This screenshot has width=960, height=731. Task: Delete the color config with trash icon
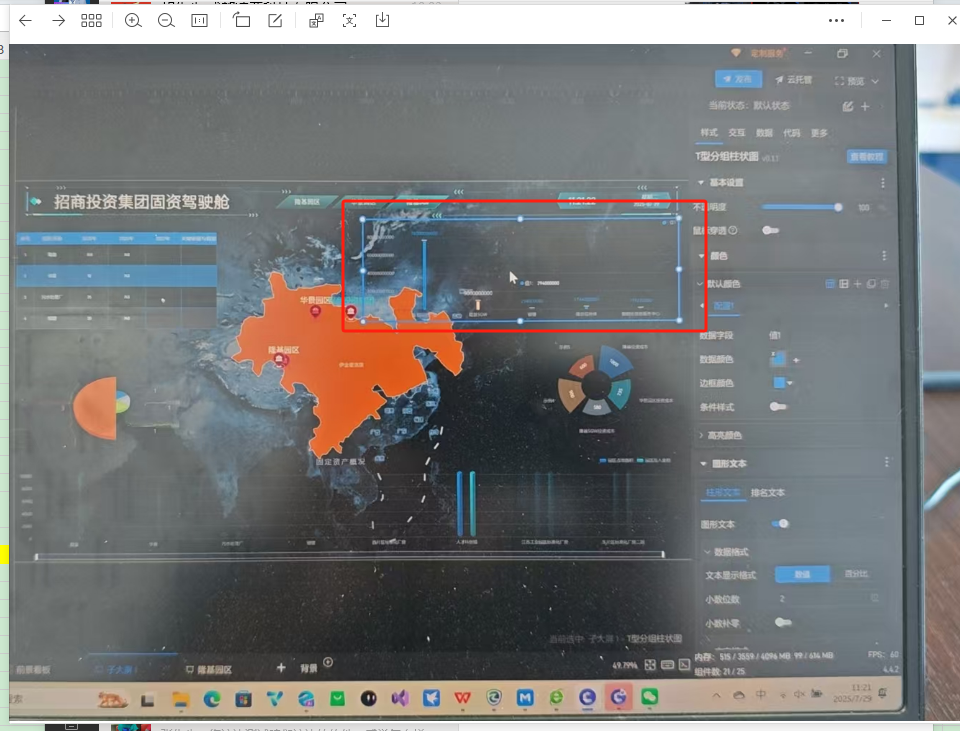click(x=885, y=283)
